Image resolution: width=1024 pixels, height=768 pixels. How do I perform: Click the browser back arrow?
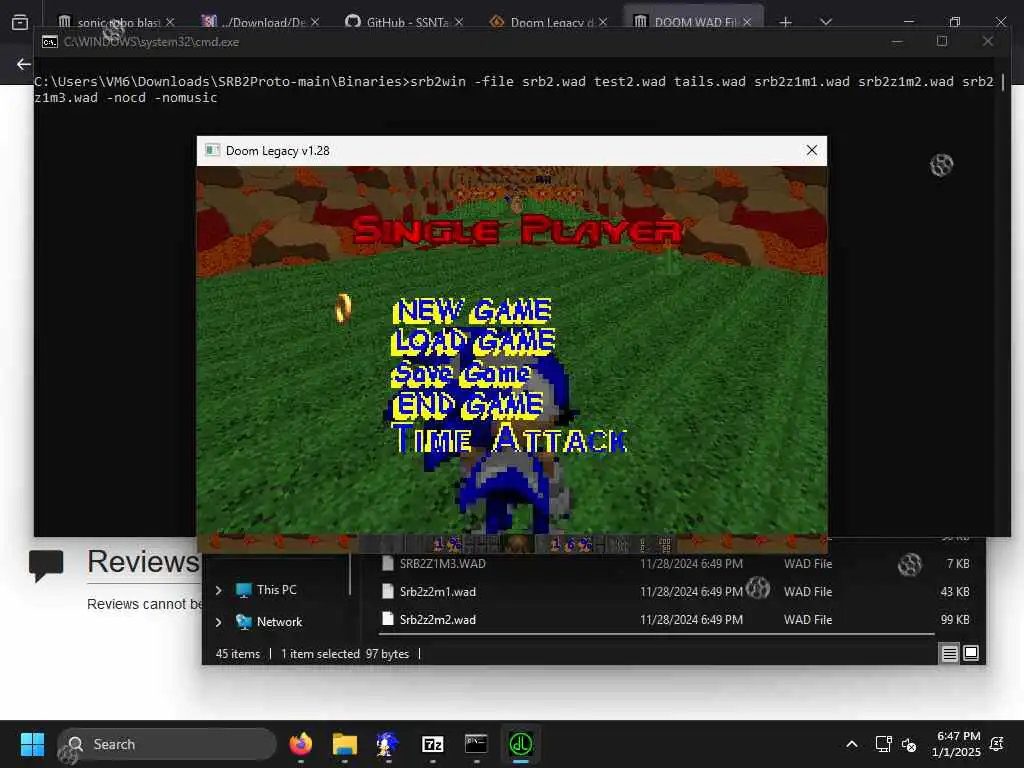click(24, 64)
